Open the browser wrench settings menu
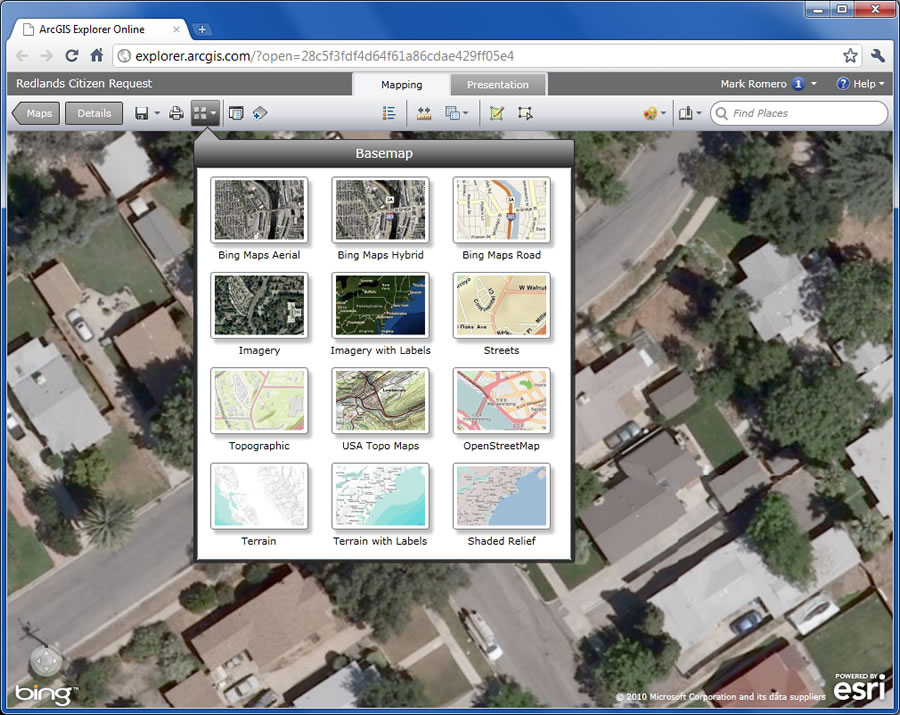This screenshot has height=715, width=900. point(878,56)
